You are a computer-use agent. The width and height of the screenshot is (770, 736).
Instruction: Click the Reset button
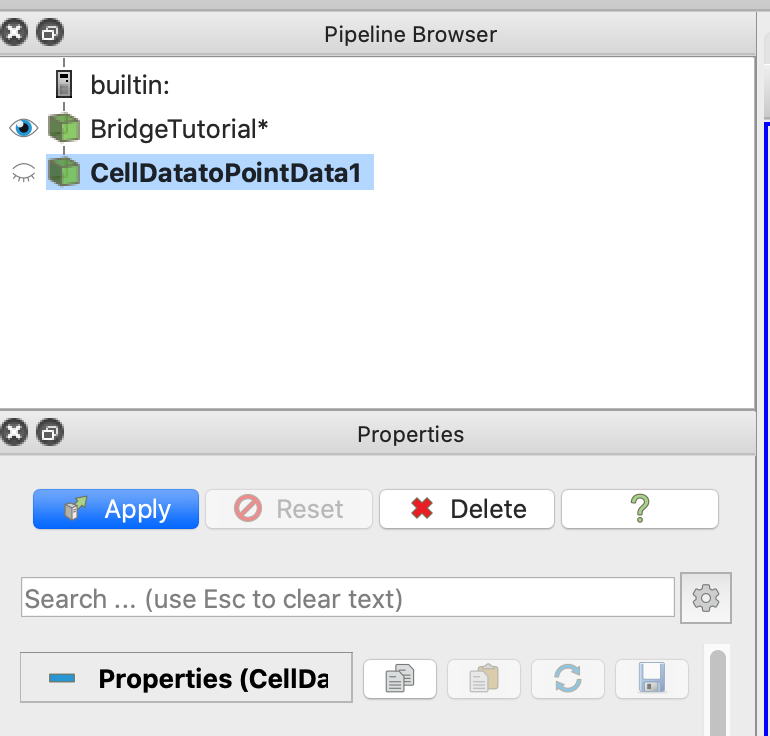[289, 509]
